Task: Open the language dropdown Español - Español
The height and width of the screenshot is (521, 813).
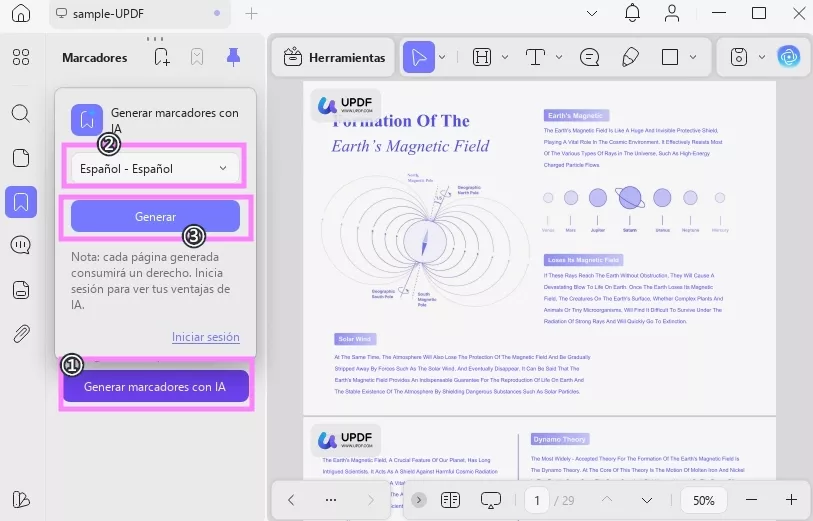Action: tap(155, 168)
